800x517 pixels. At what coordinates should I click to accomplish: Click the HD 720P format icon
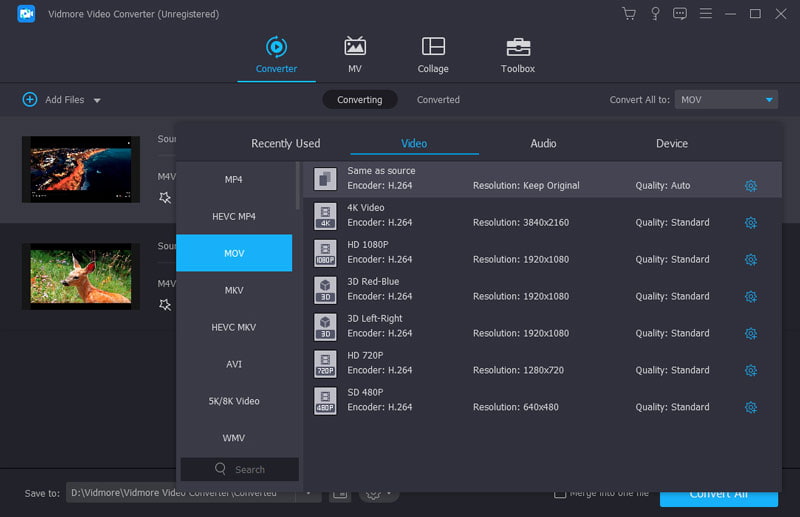pos(325,364)
